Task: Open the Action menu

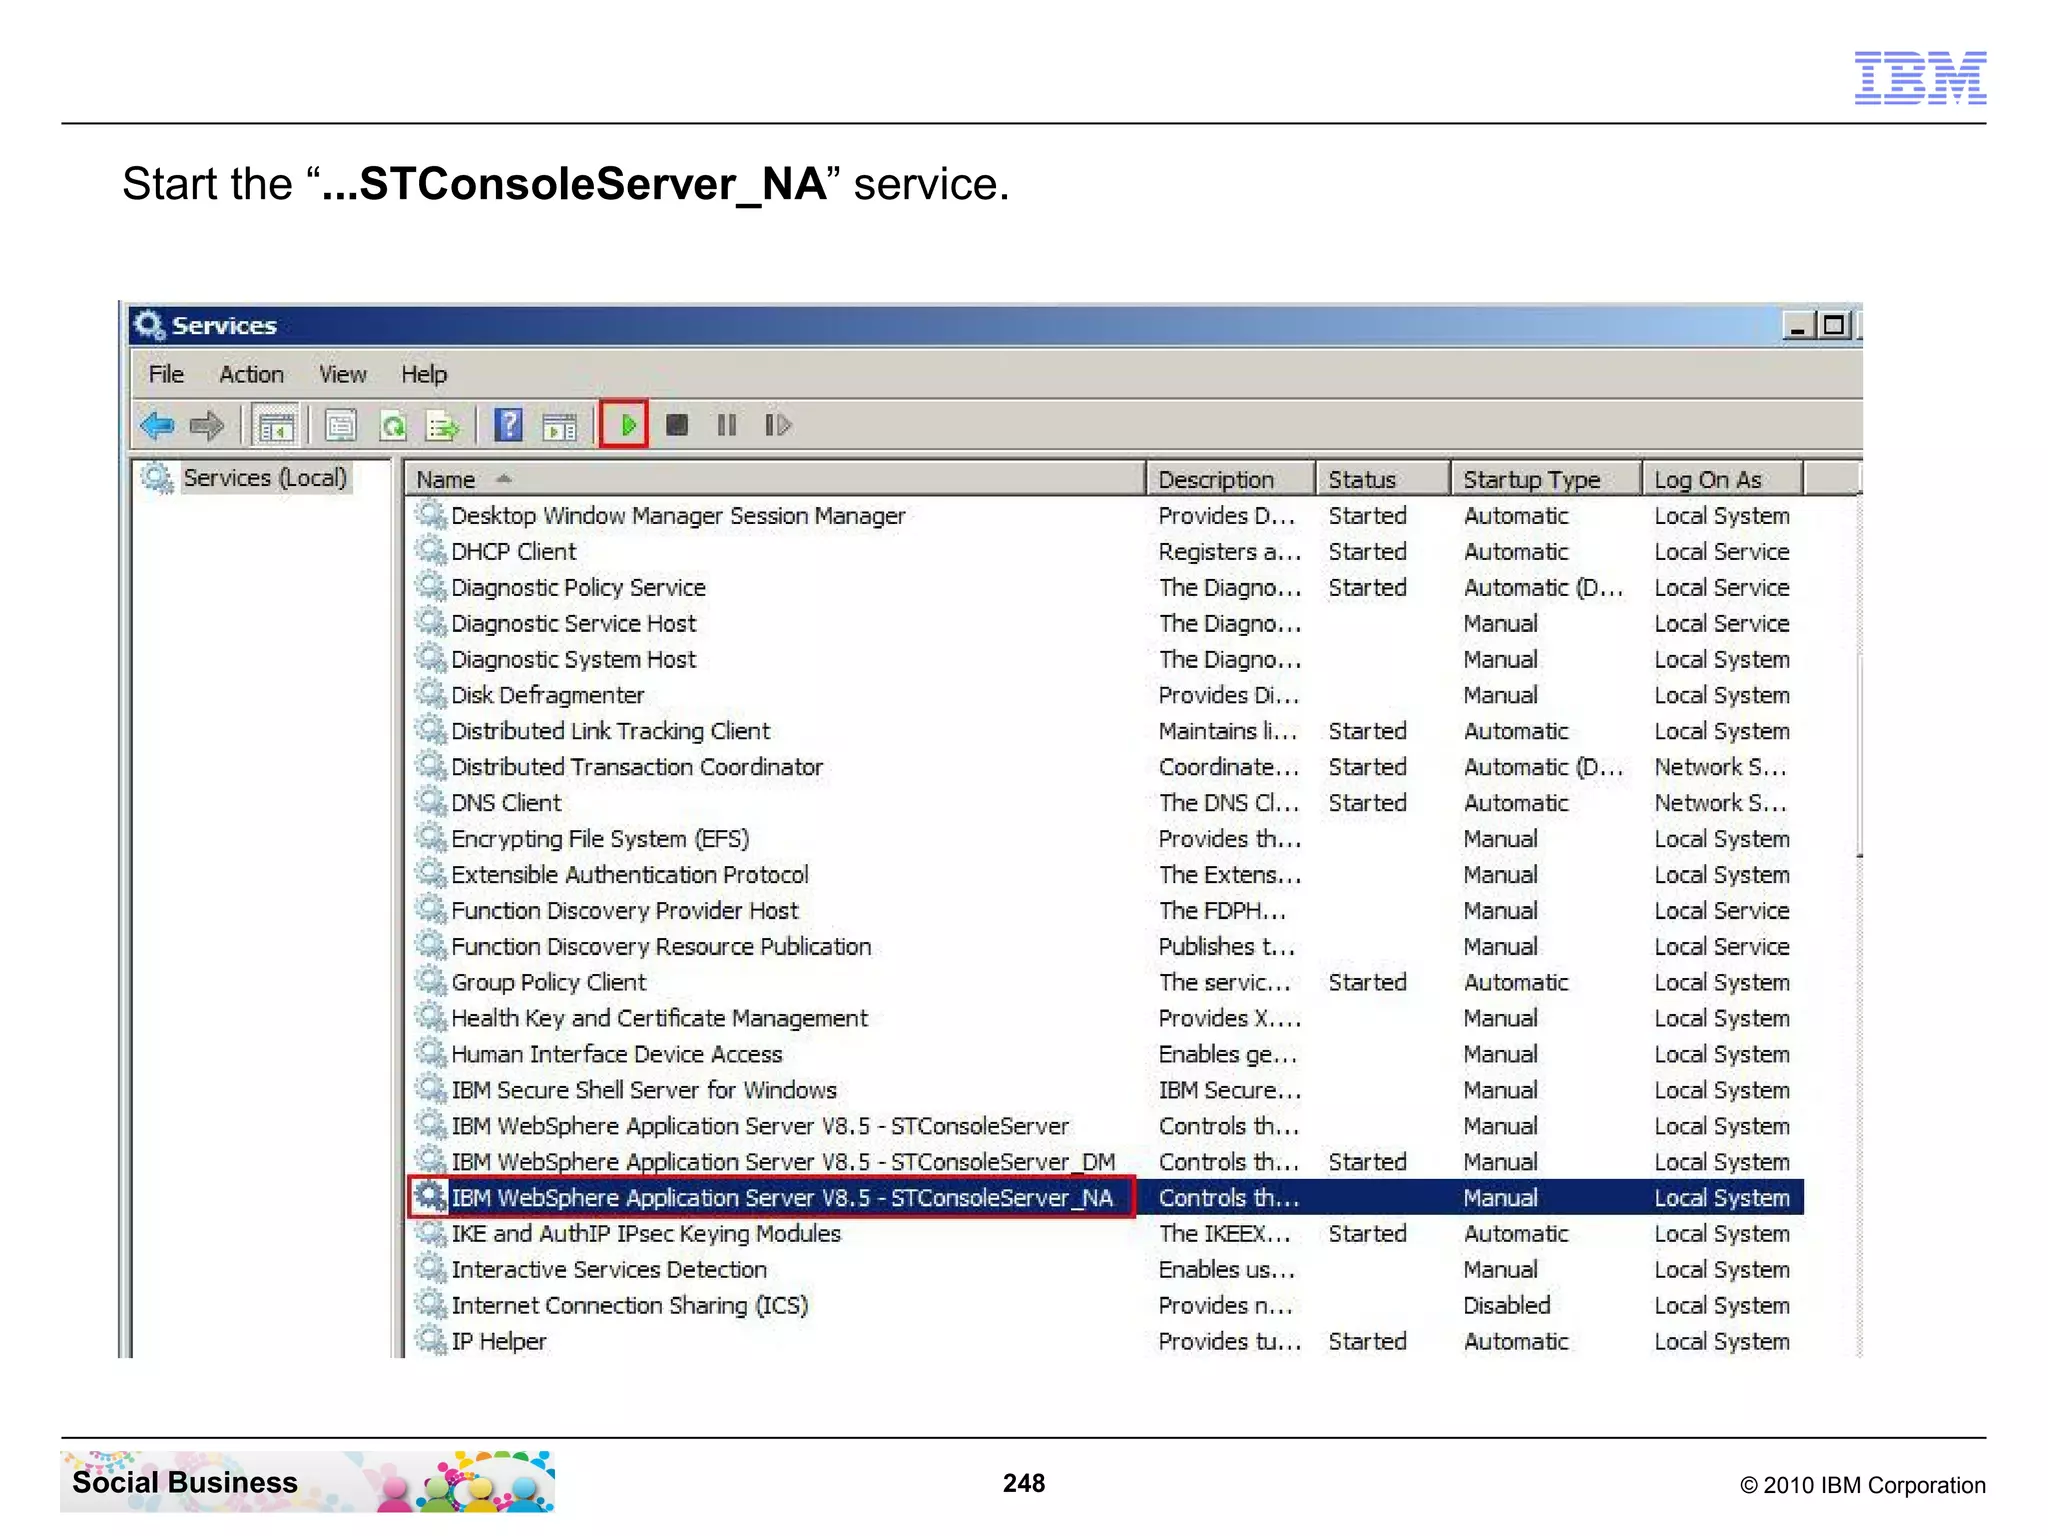Action: coord(251,374)
